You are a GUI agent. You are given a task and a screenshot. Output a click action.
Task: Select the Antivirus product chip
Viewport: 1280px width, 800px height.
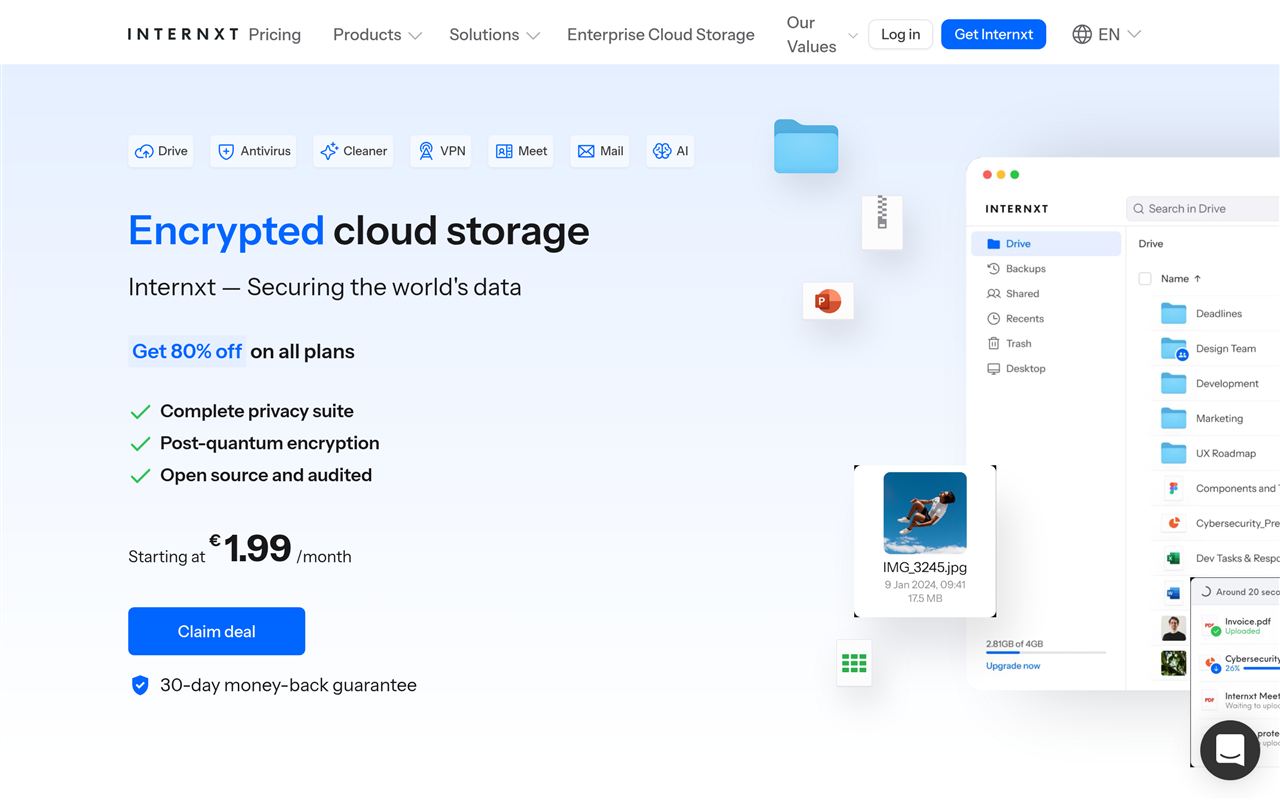coord(253,151)
